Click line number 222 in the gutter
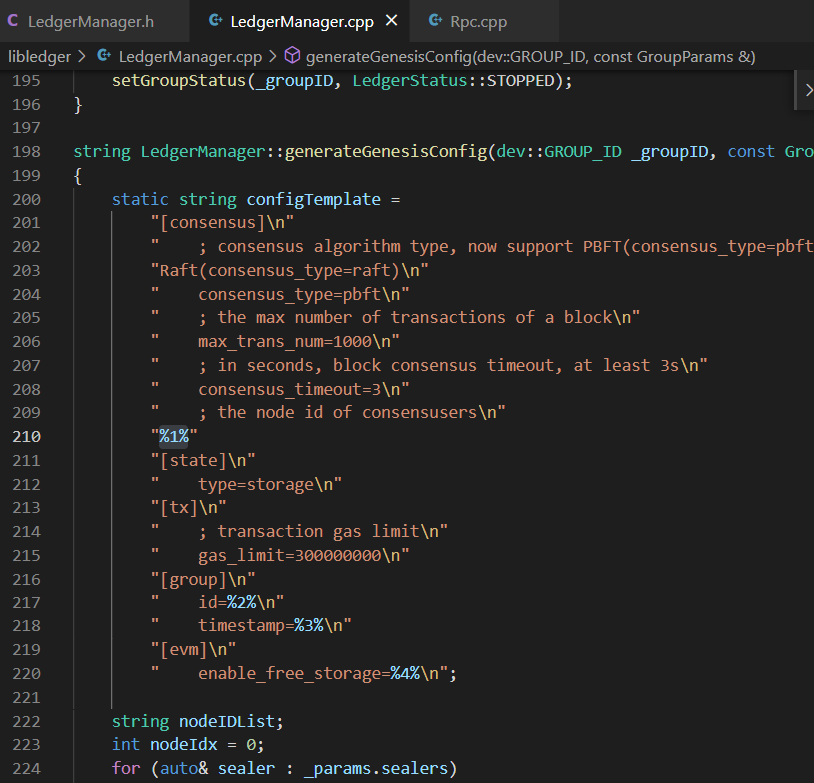 pyautogui.click(x=26, y=721)
